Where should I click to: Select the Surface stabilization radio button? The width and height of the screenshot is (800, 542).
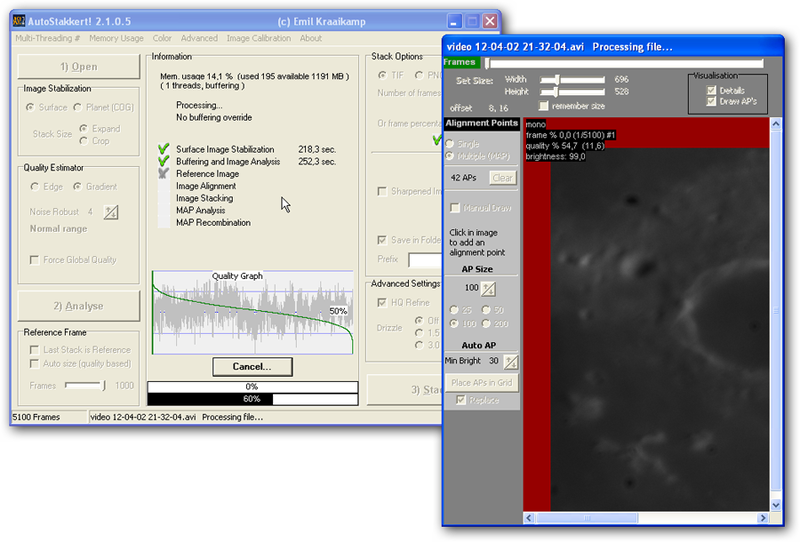click(x=30, y=107)
